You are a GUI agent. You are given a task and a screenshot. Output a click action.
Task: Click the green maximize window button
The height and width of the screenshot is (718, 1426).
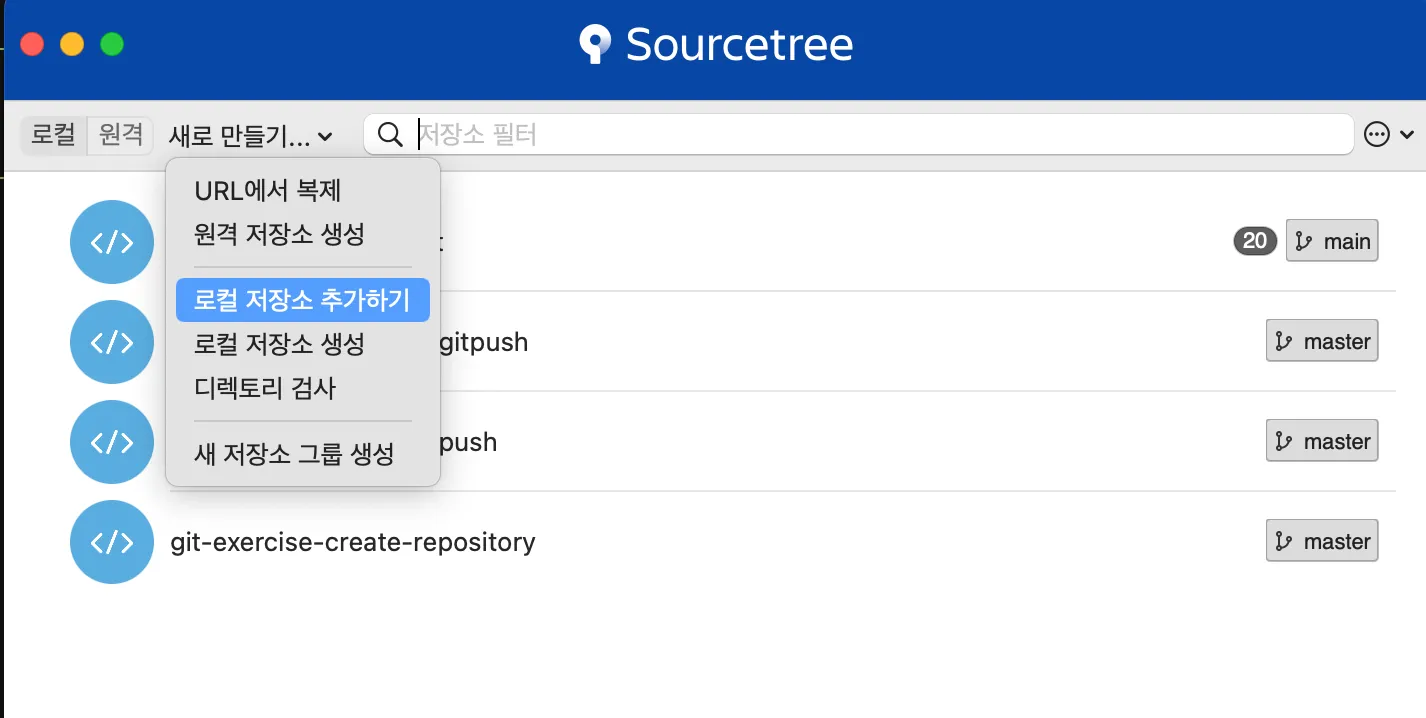click(x=112, y=44)
